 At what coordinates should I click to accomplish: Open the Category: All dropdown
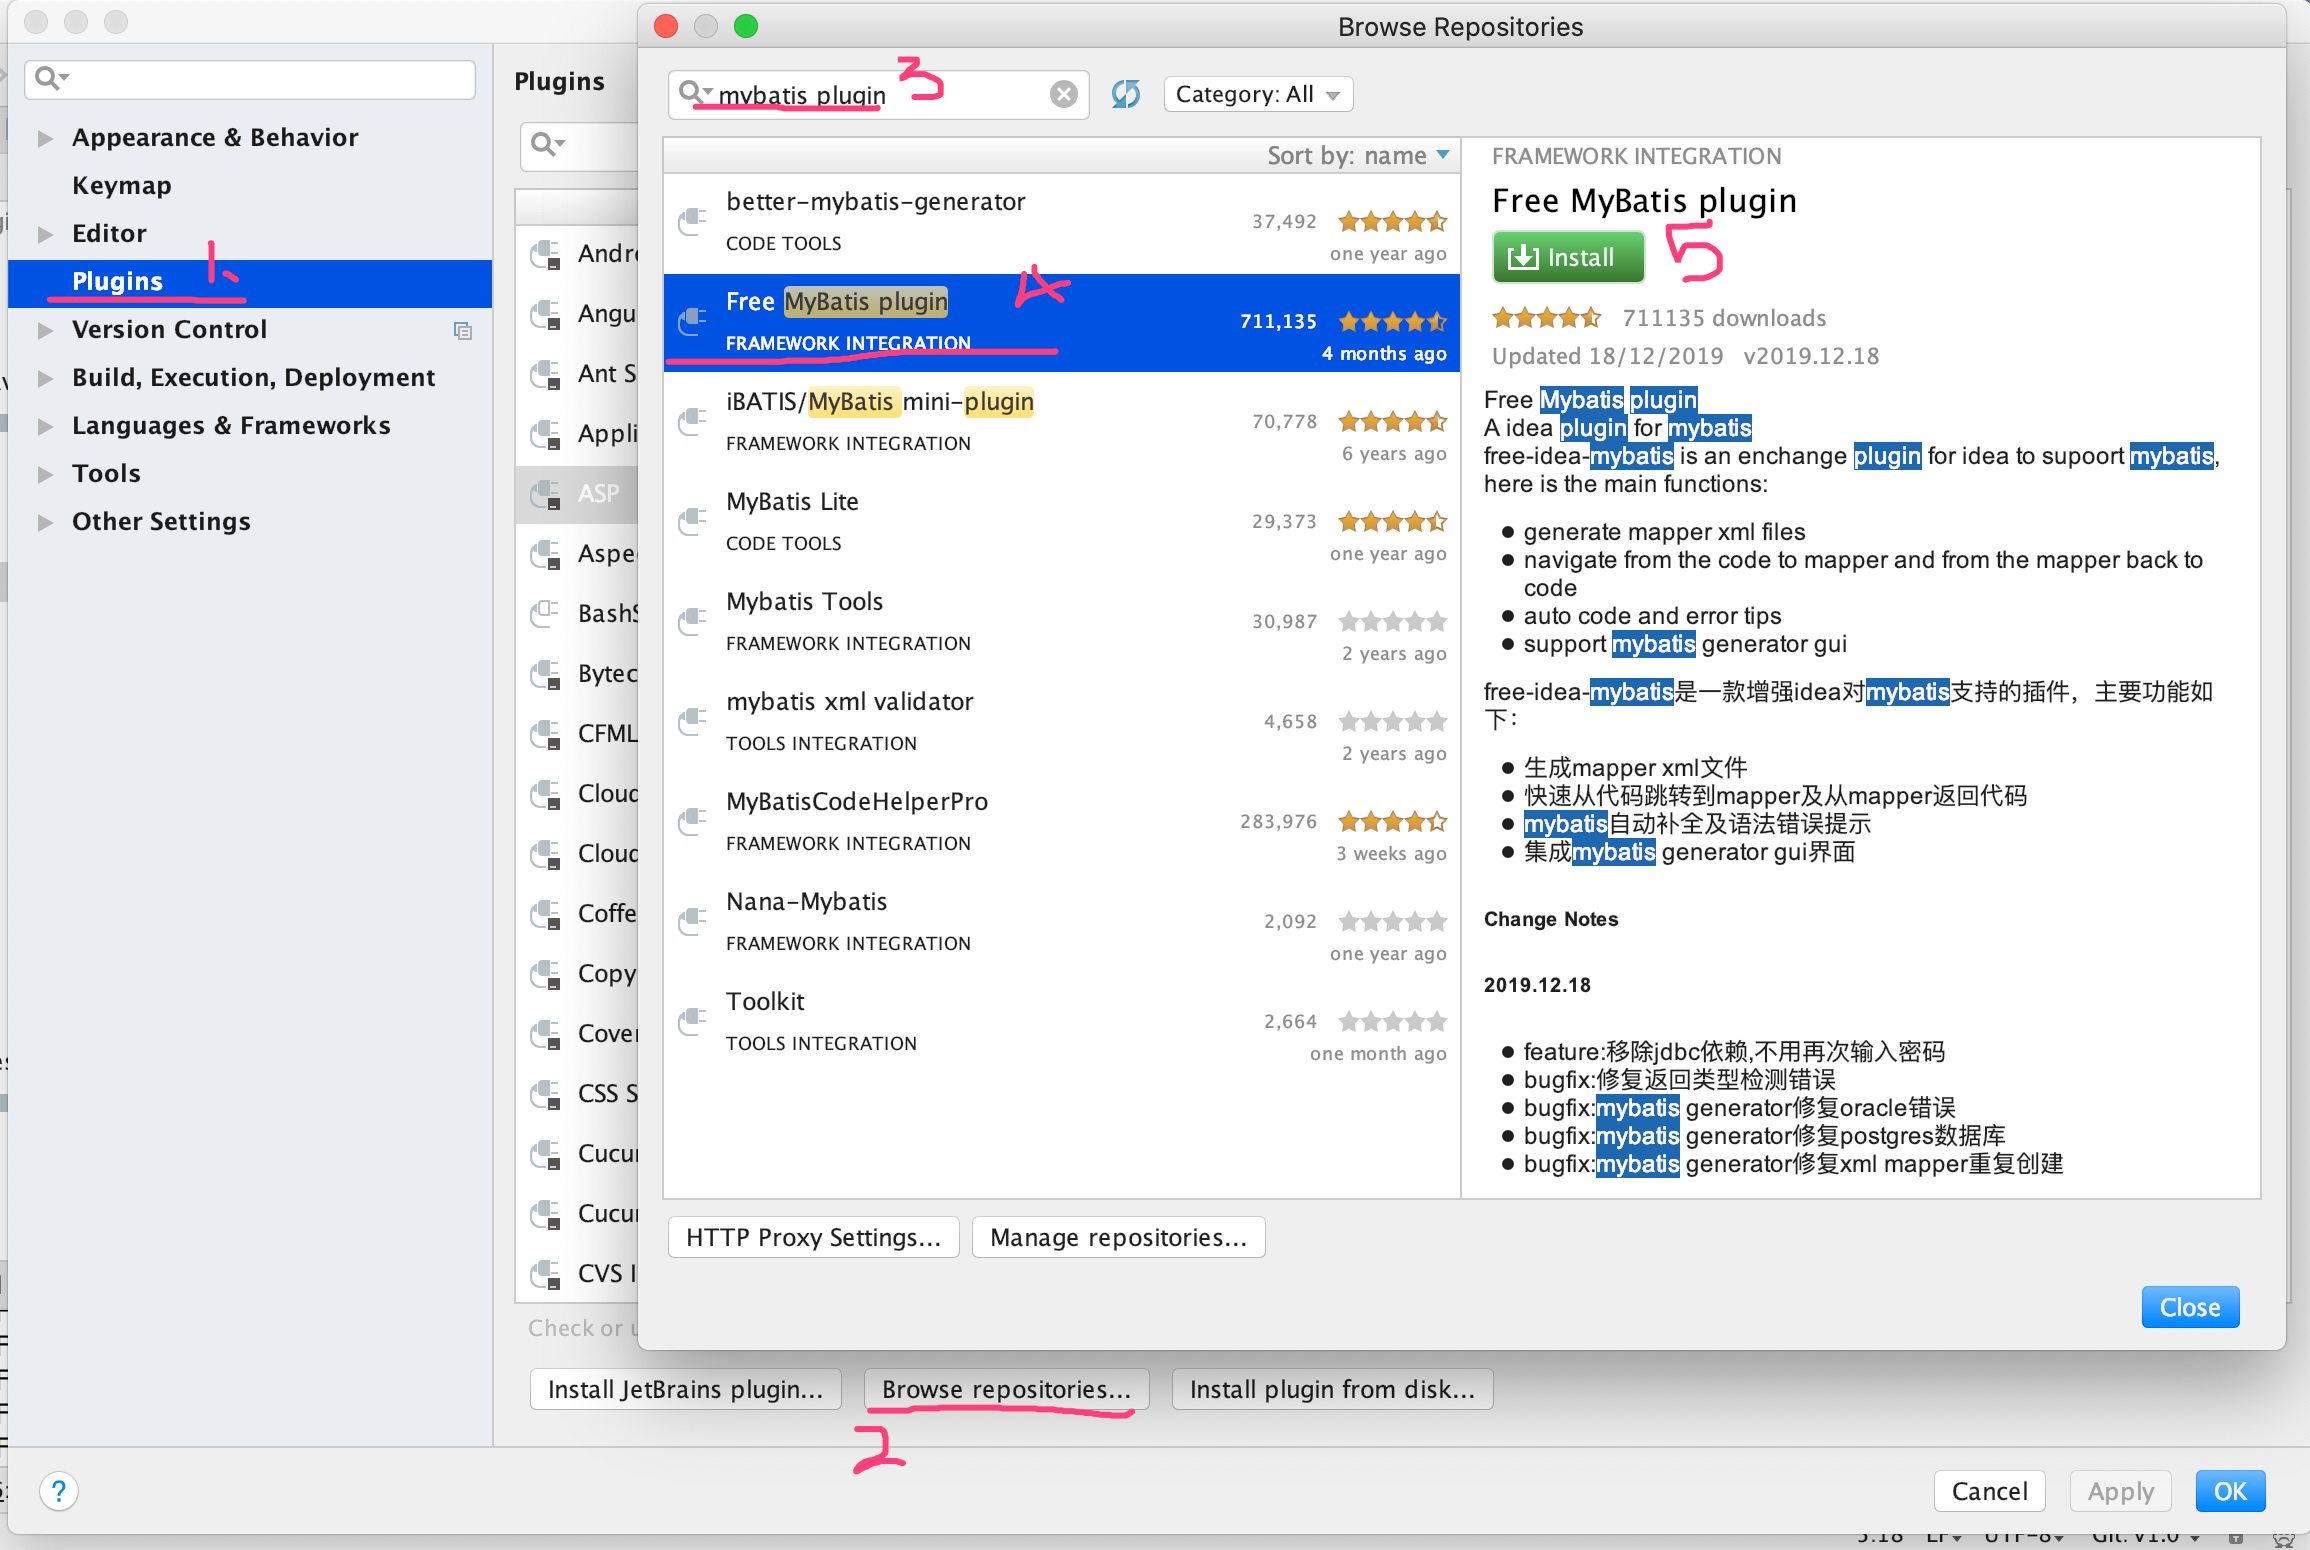(x=1257, y=94)
